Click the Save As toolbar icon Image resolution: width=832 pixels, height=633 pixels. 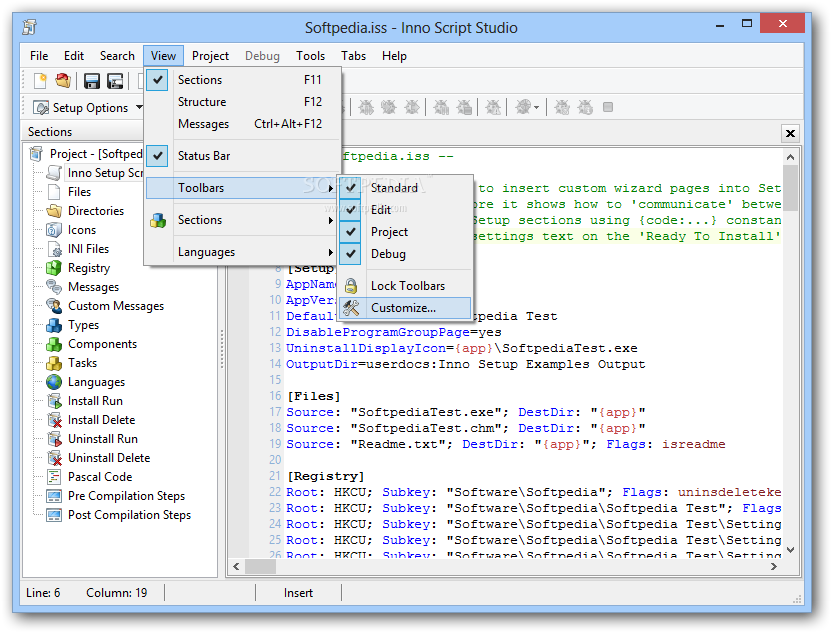pos(115,81)
